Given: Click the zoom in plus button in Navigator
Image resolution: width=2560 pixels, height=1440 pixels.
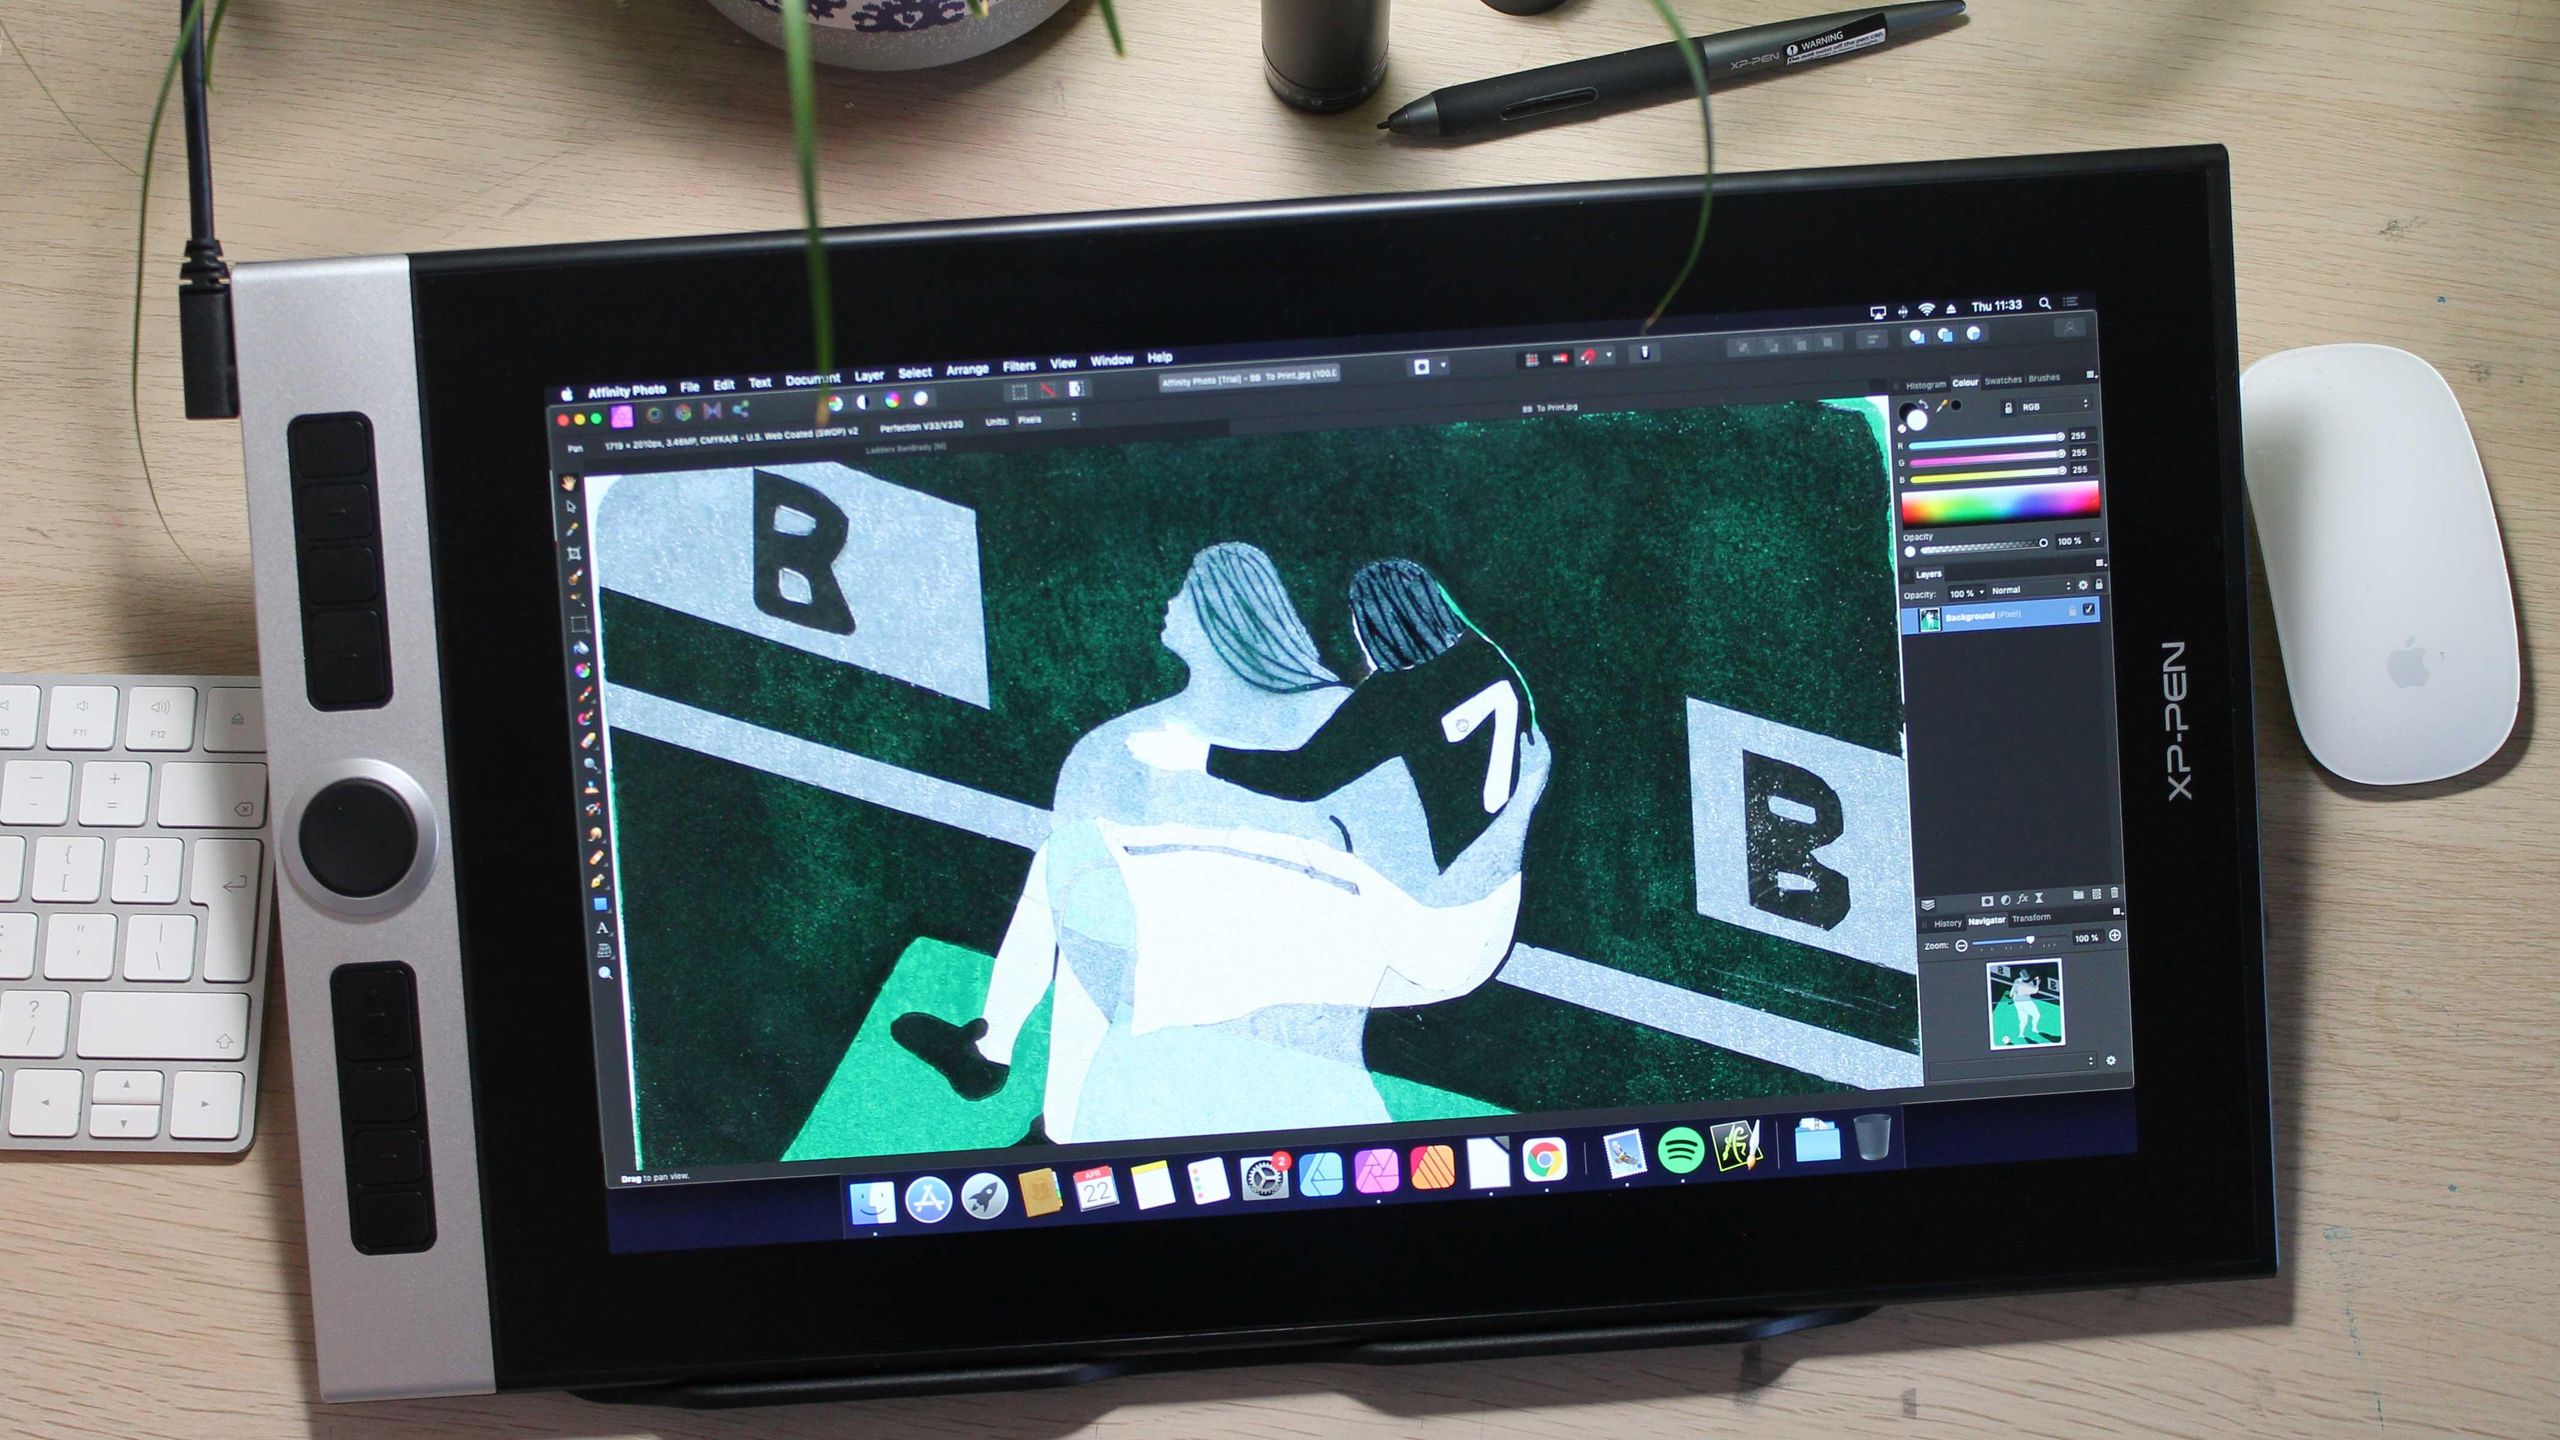Looking at the screenshot, I should pos(2115,936).
